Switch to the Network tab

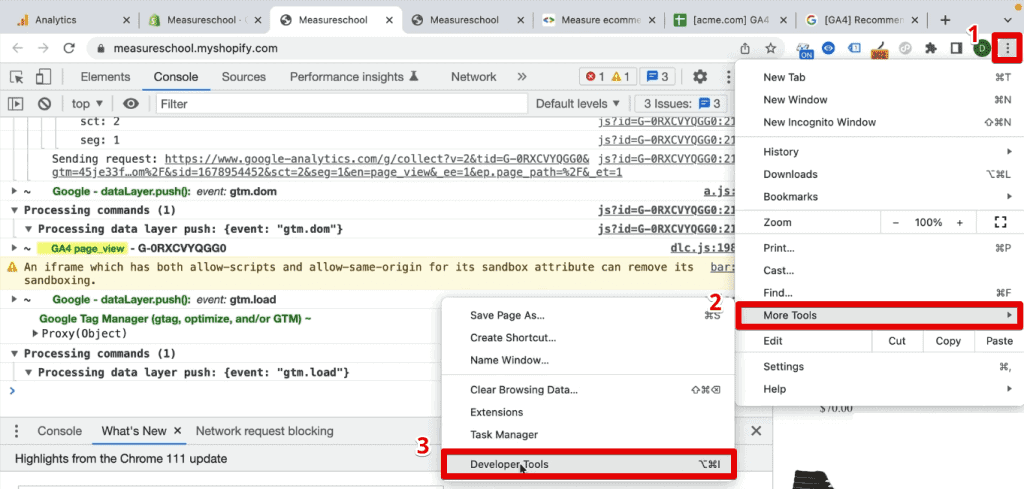[x=473, y=77]
